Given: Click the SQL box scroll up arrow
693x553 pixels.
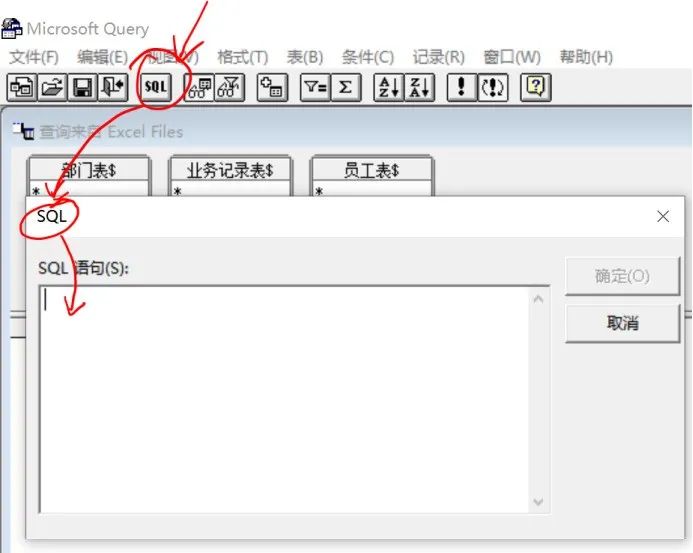Looking at the screenshot, I should 538,299.
